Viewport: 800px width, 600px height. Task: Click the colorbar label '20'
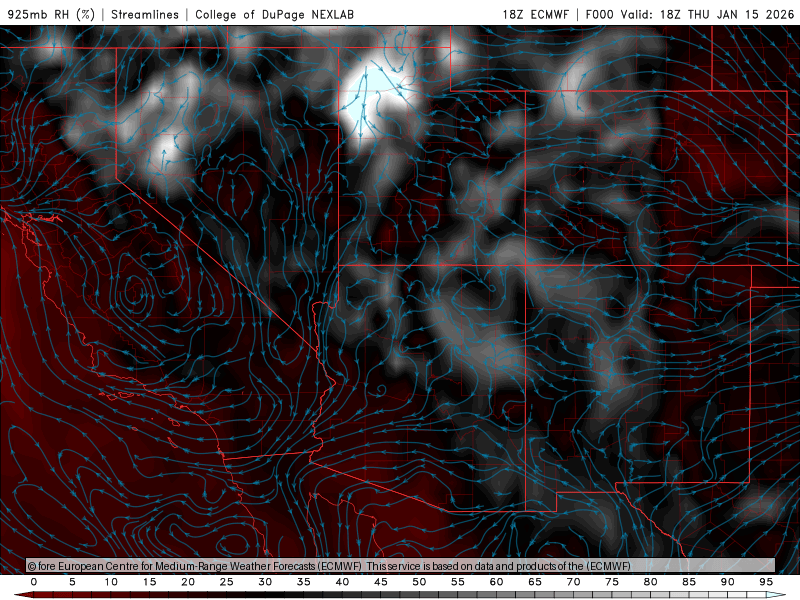188,582
